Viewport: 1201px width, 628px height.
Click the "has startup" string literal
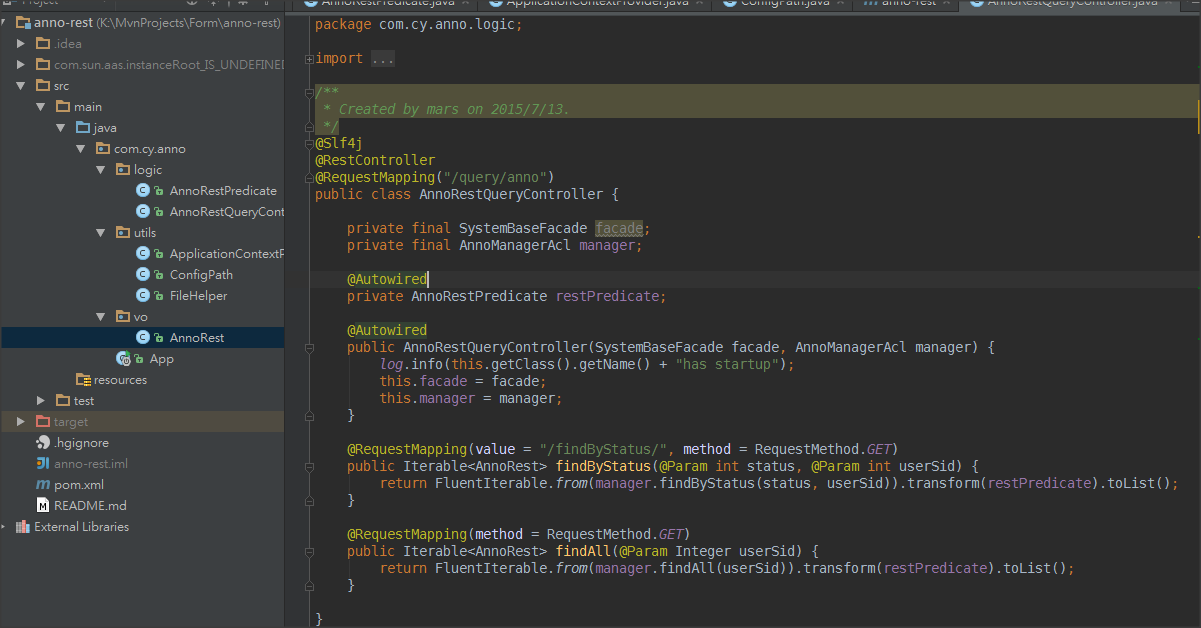click(727, 364)
